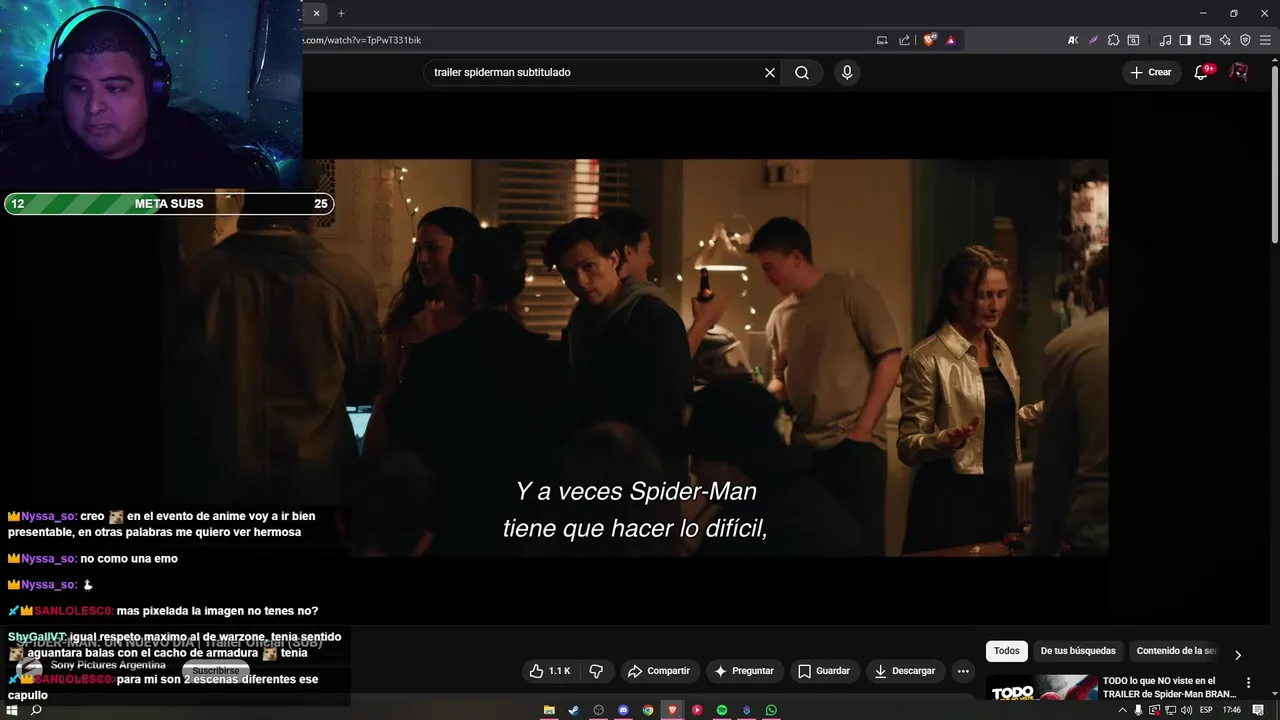Like the video with thumbs up

550,671
